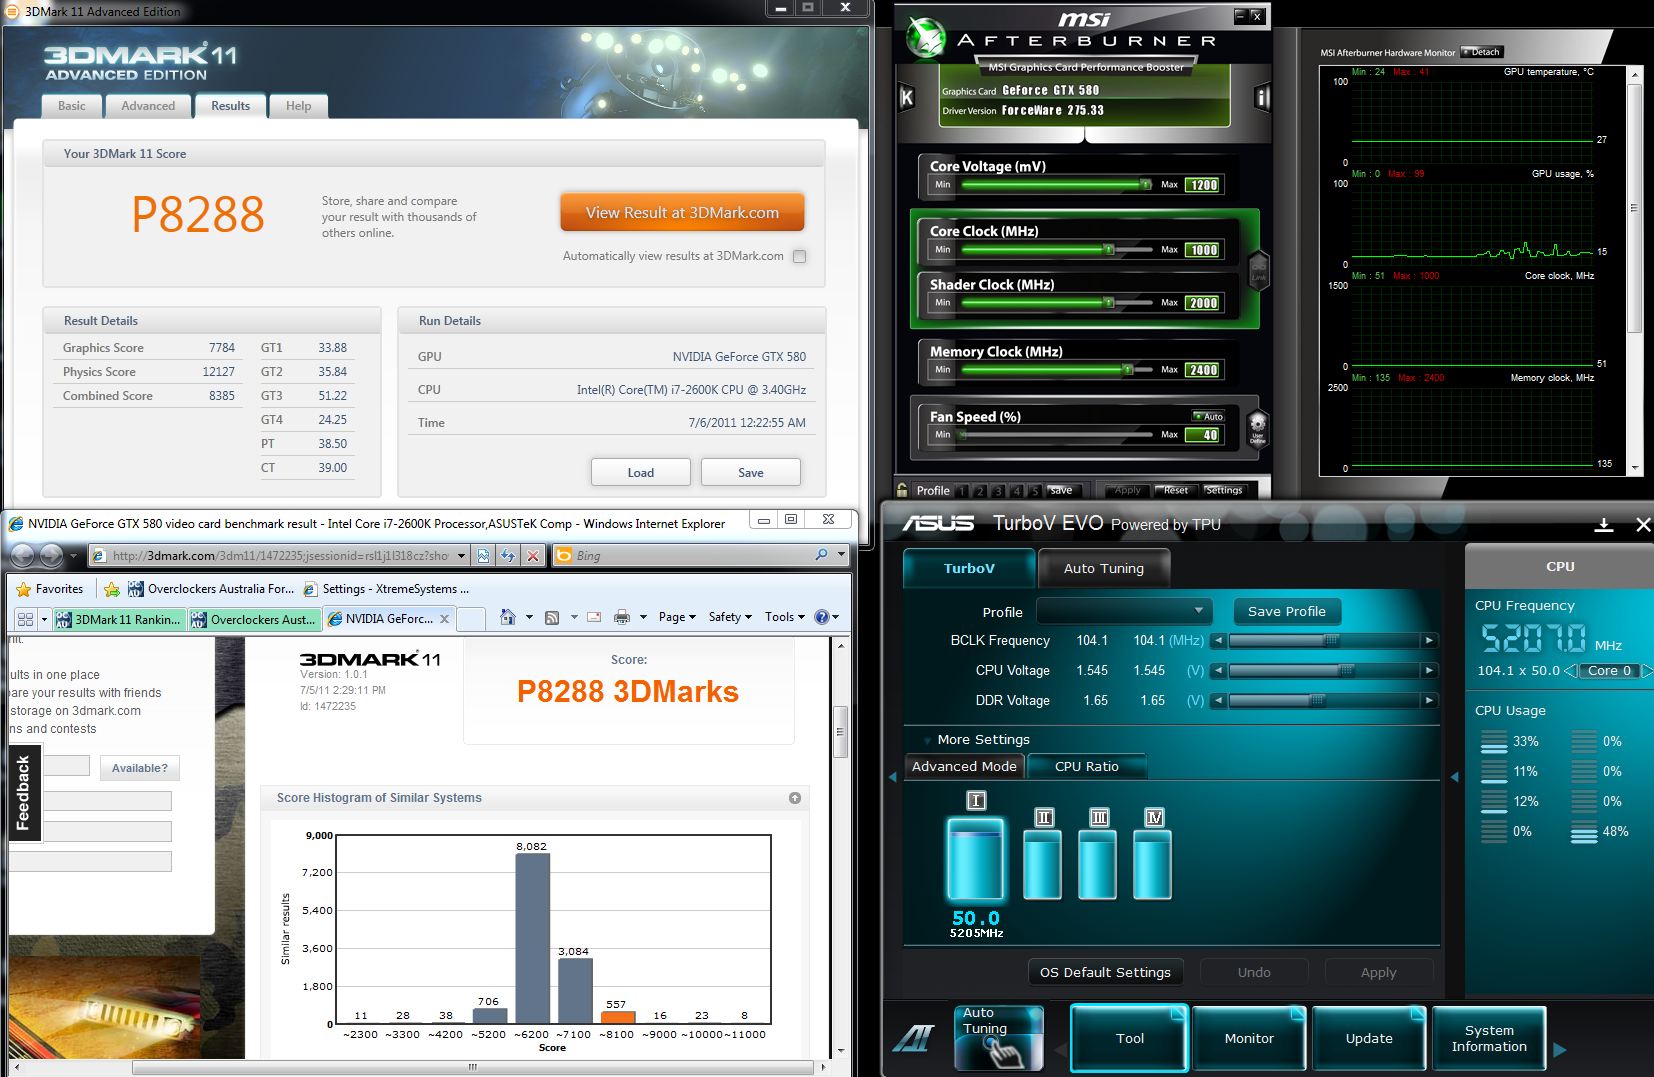Adjust the Core Voltage slider handle
This screenshot has width=1654, height=1077.
[x=1145, y=184]
